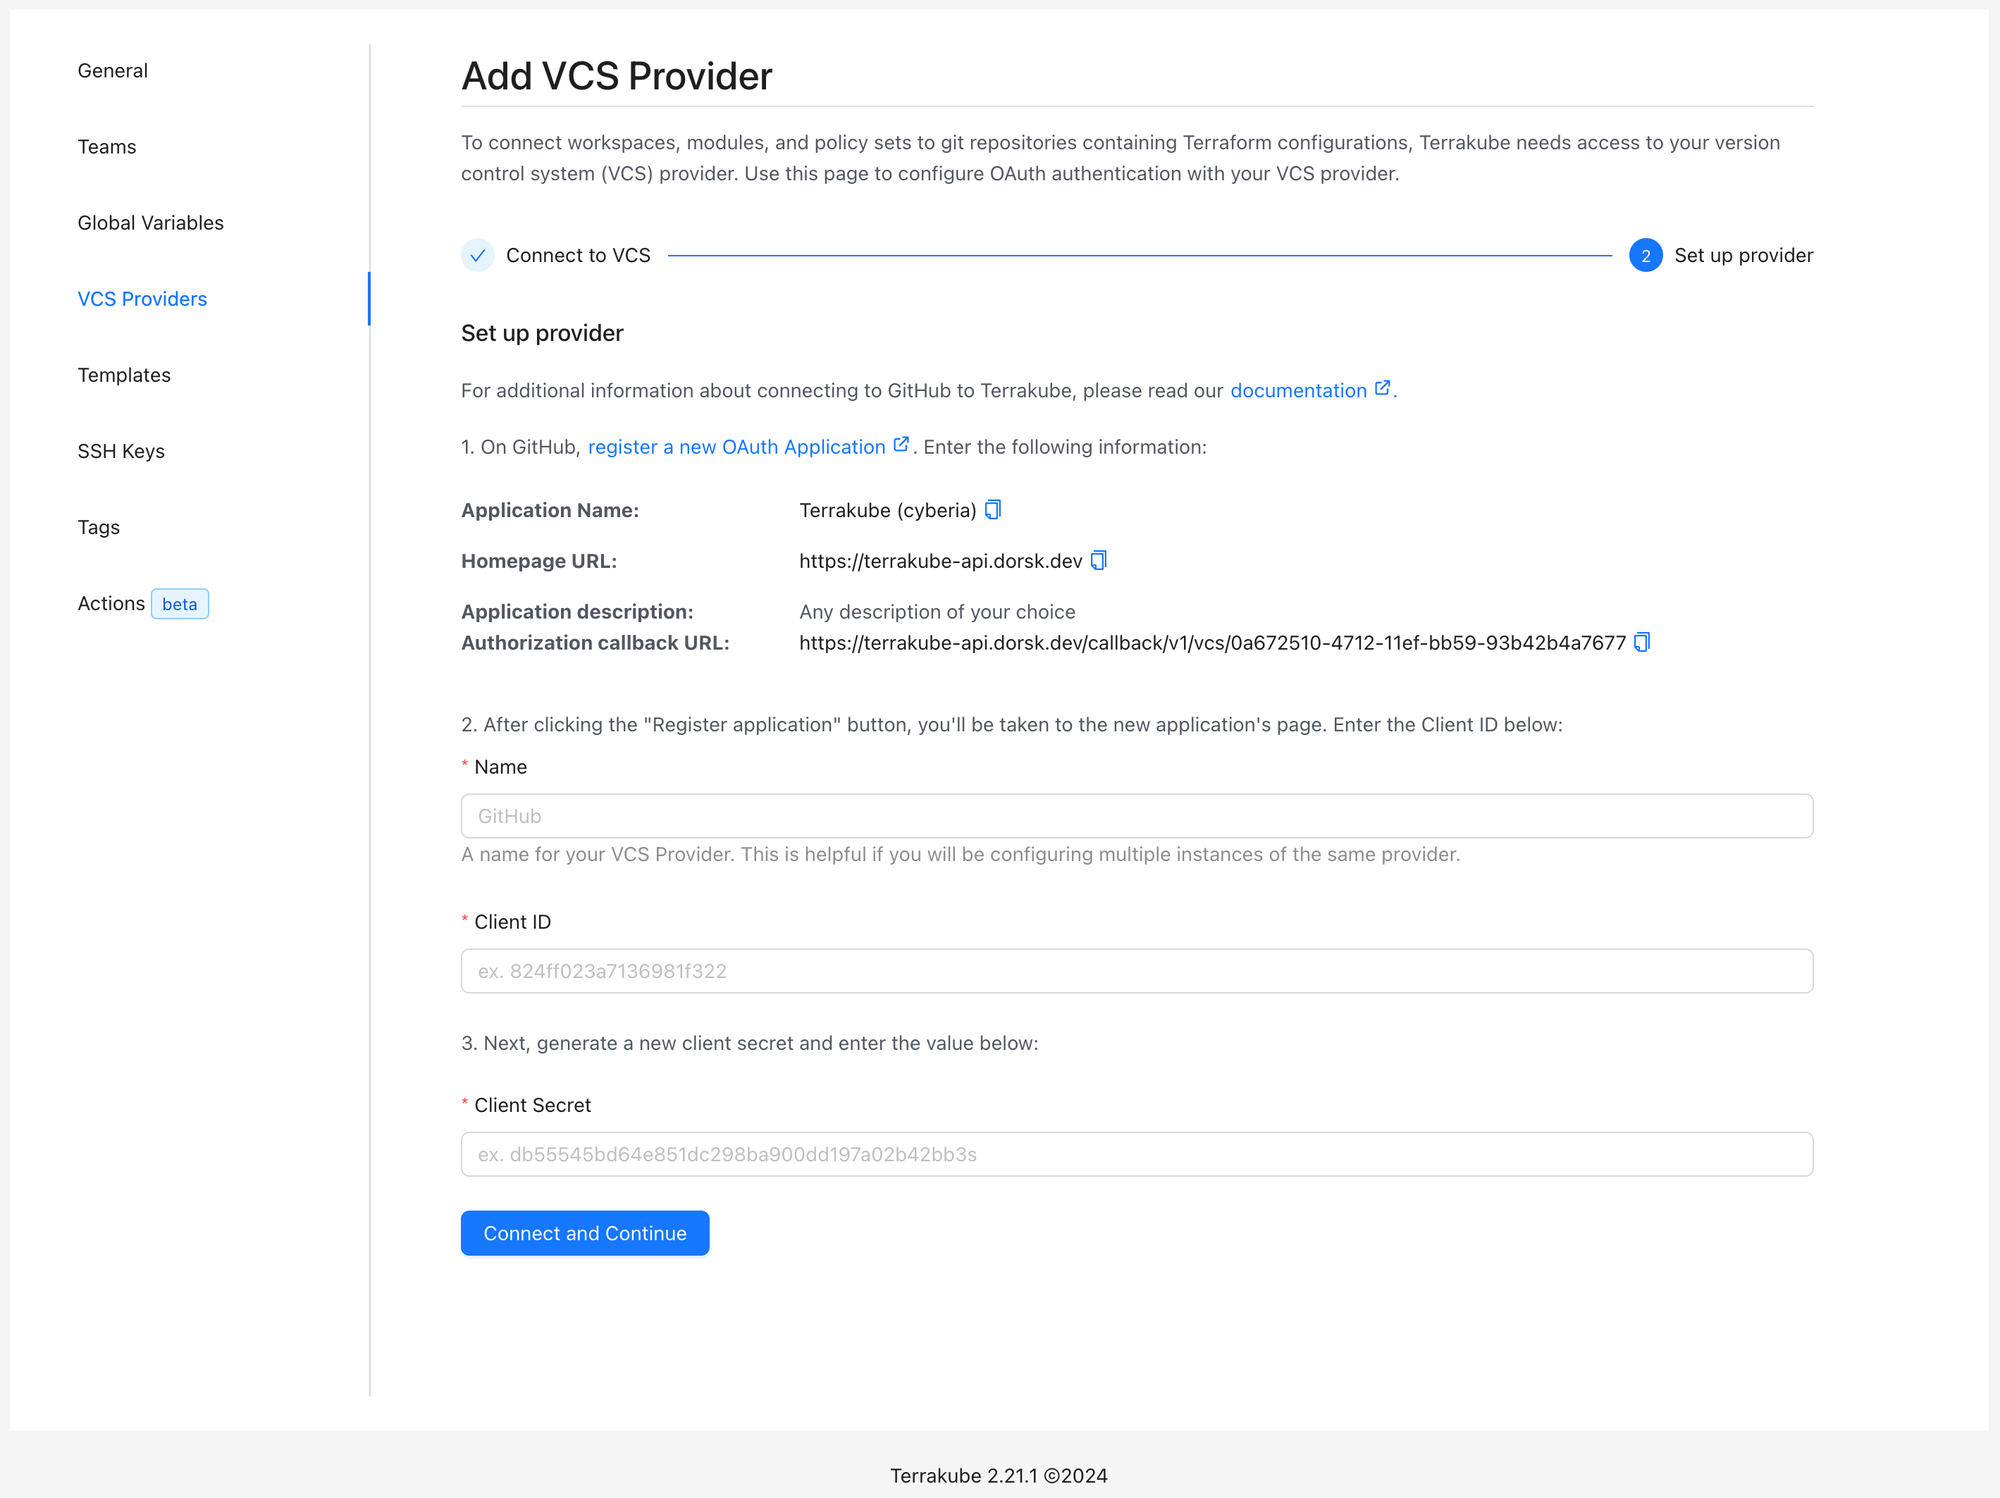2000x1498 pixels.
Task: Open the Tags section
Action: click(99, 527)
